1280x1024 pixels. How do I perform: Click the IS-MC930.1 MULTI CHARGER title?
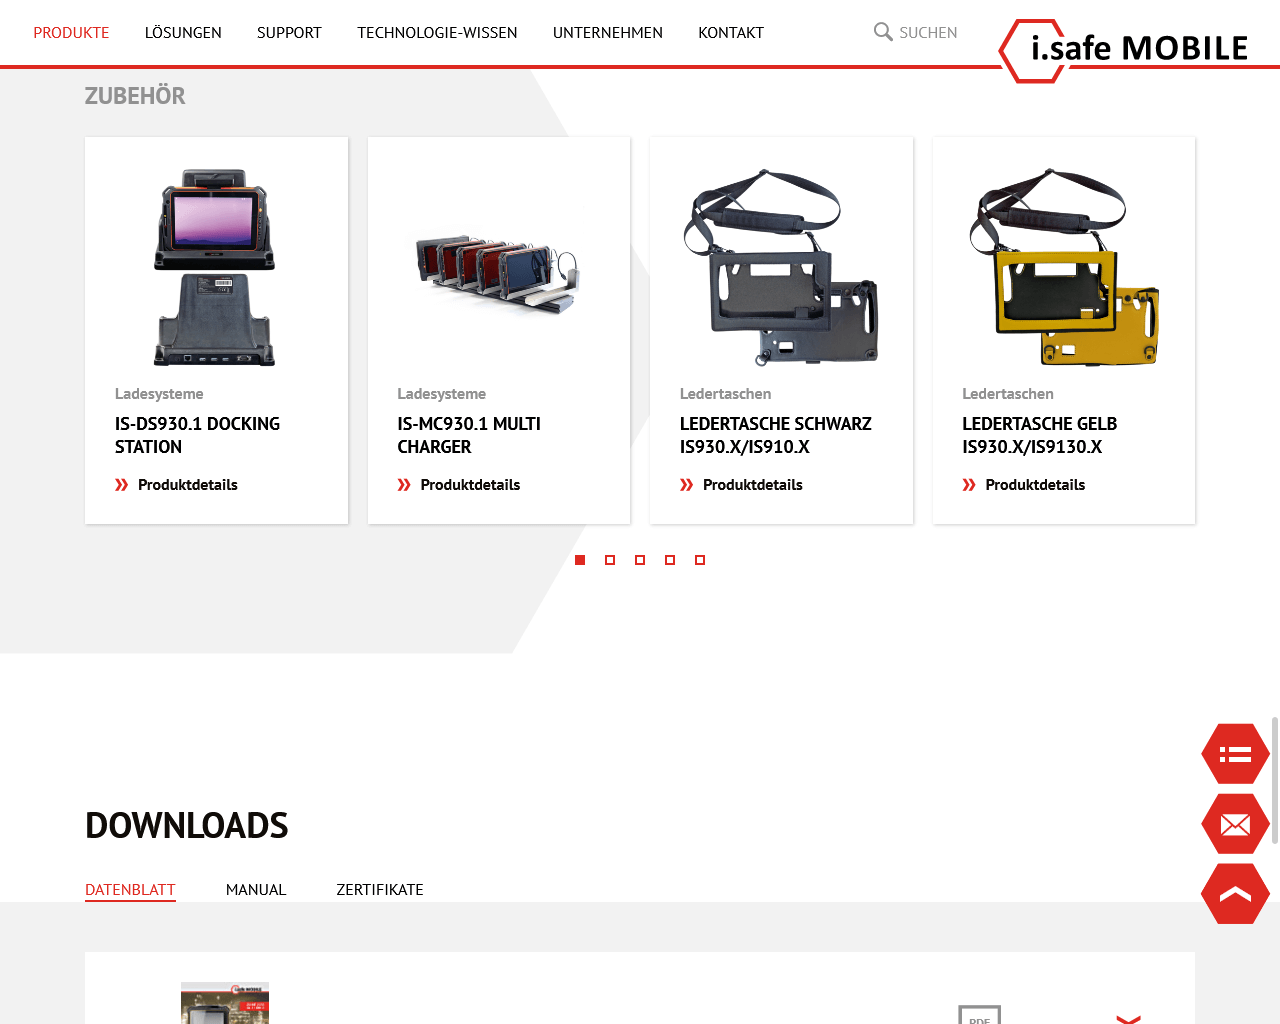pos(469,435)
